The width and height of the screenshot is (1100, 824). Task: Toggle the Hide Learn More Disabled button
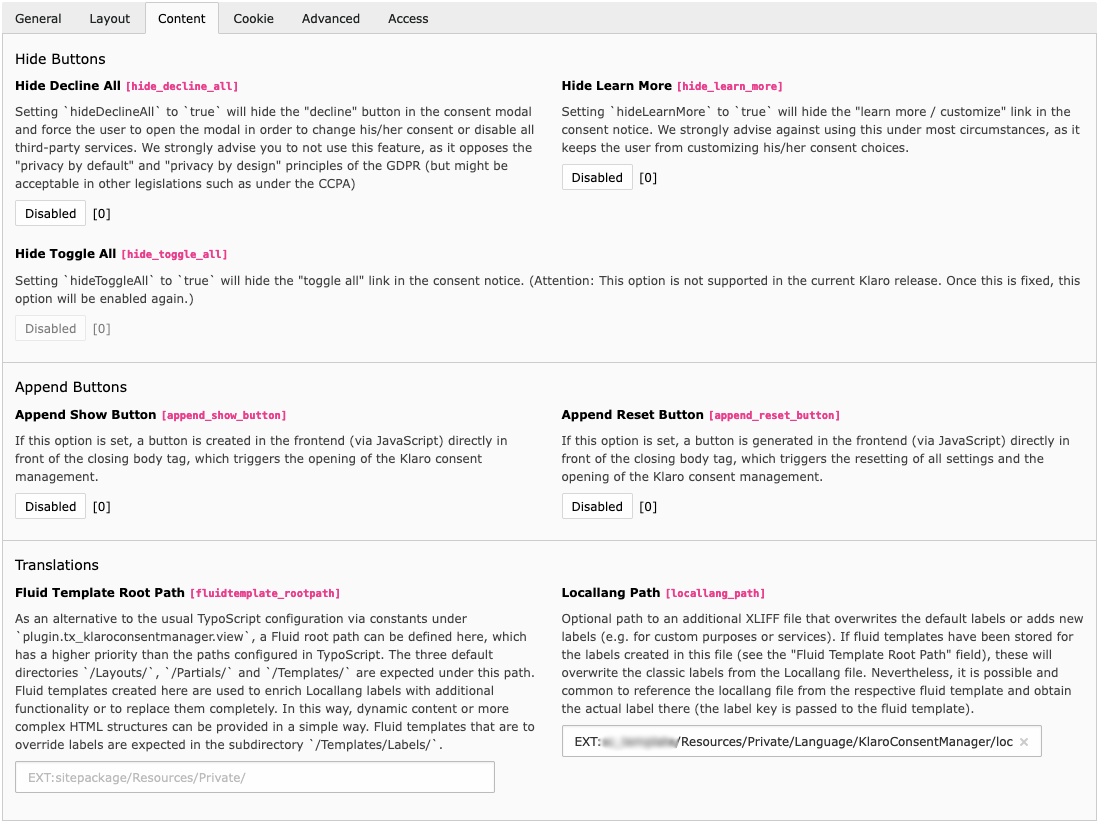click(597, 177)
